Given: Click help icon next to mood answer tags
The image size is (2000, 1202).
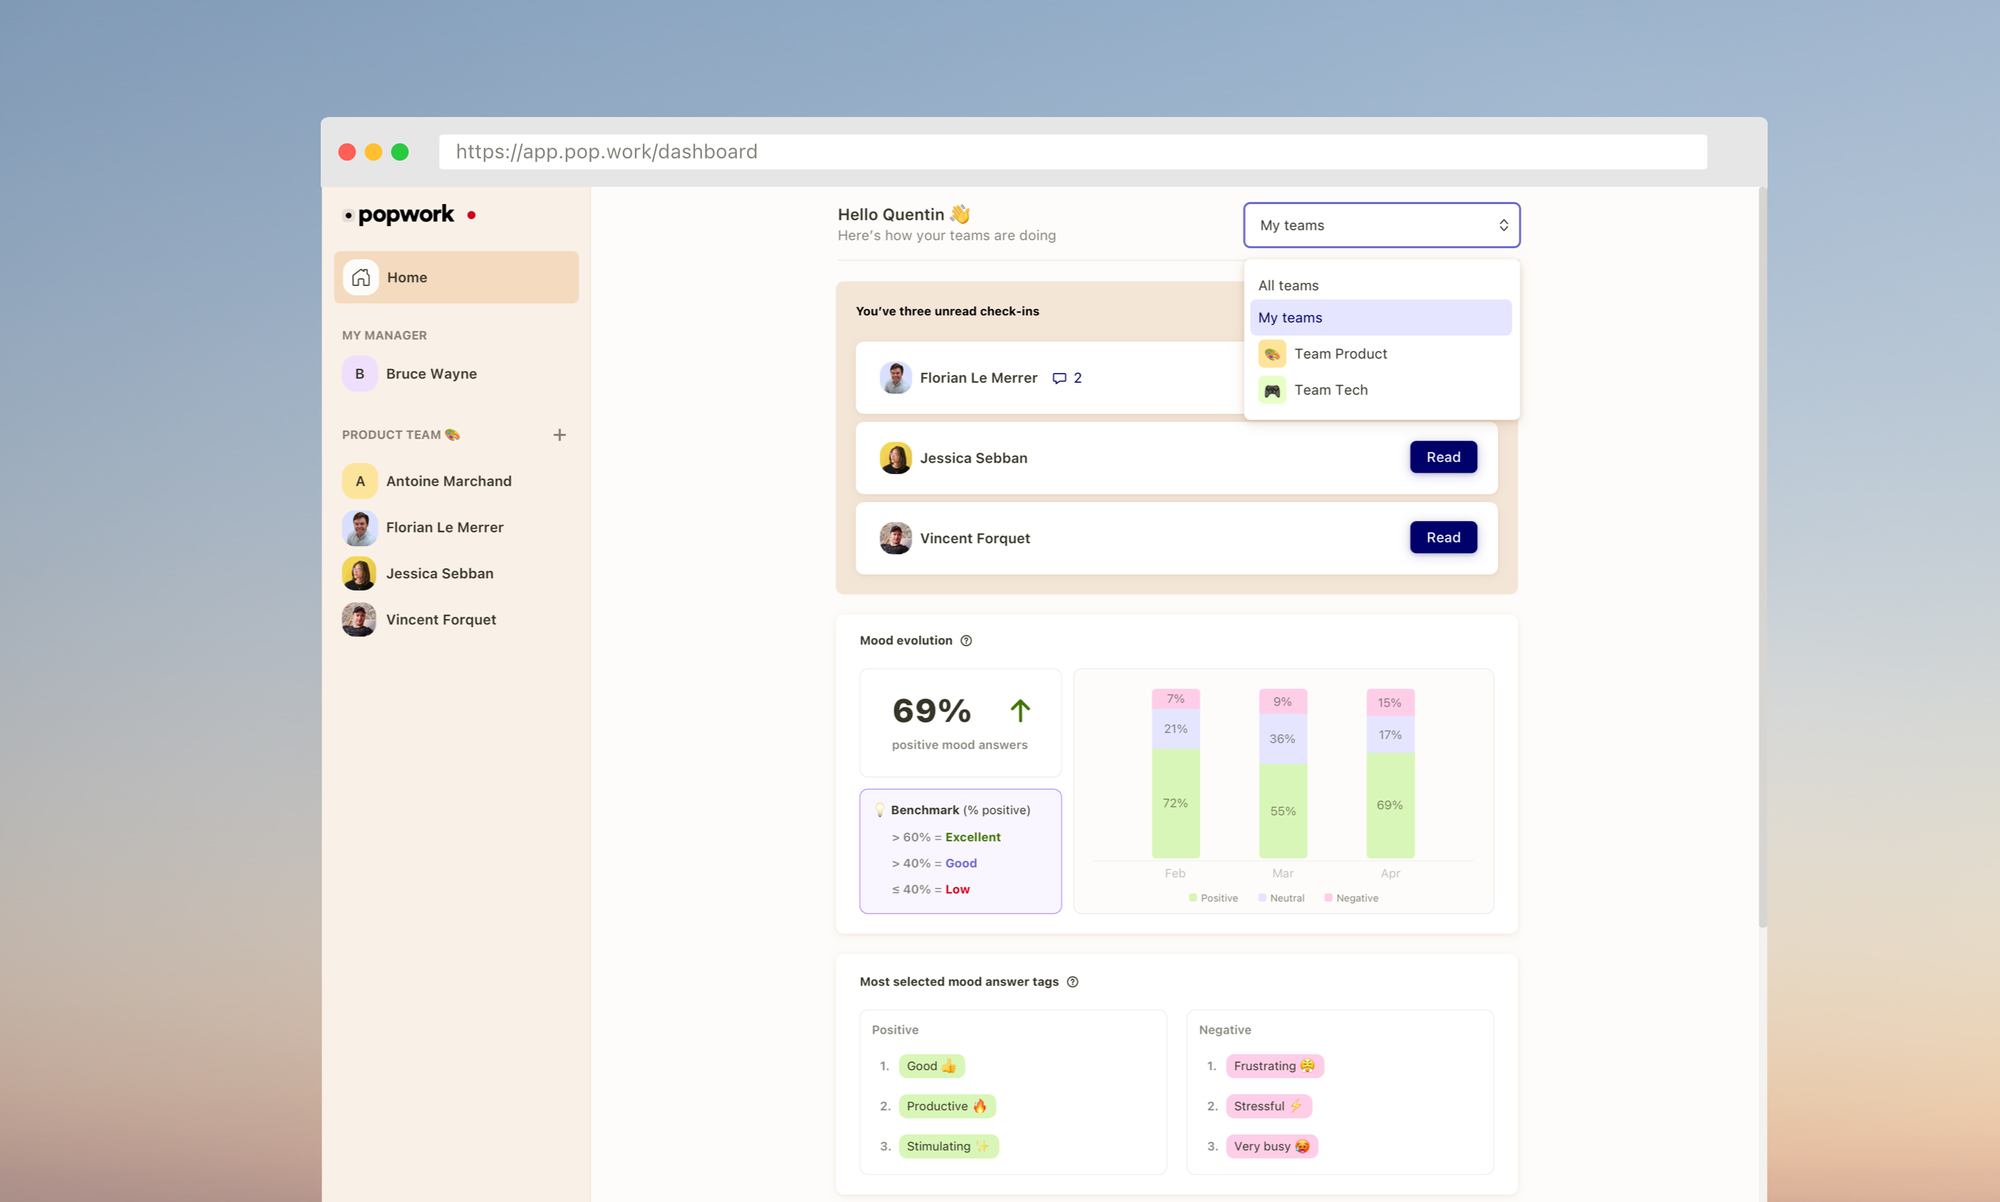Looking at the screenshot, I should pyautogui.click(x=1072, y=982).
